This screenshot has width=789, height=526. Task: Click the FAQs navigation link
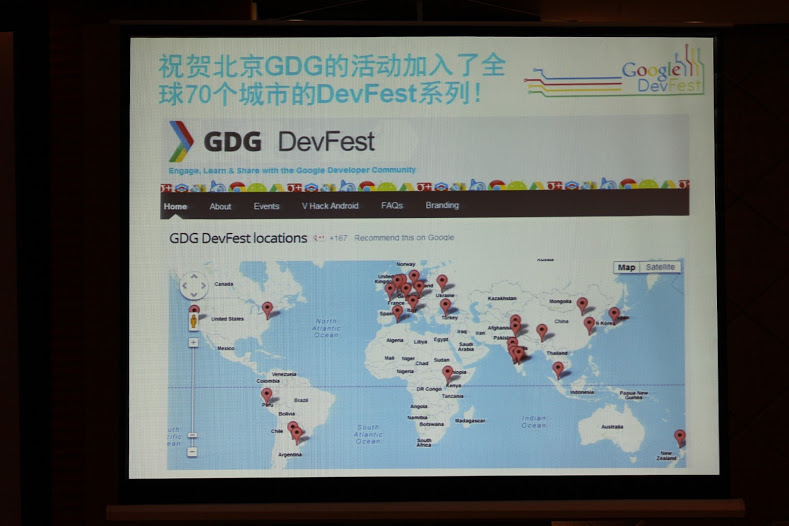tap(392, 206)
